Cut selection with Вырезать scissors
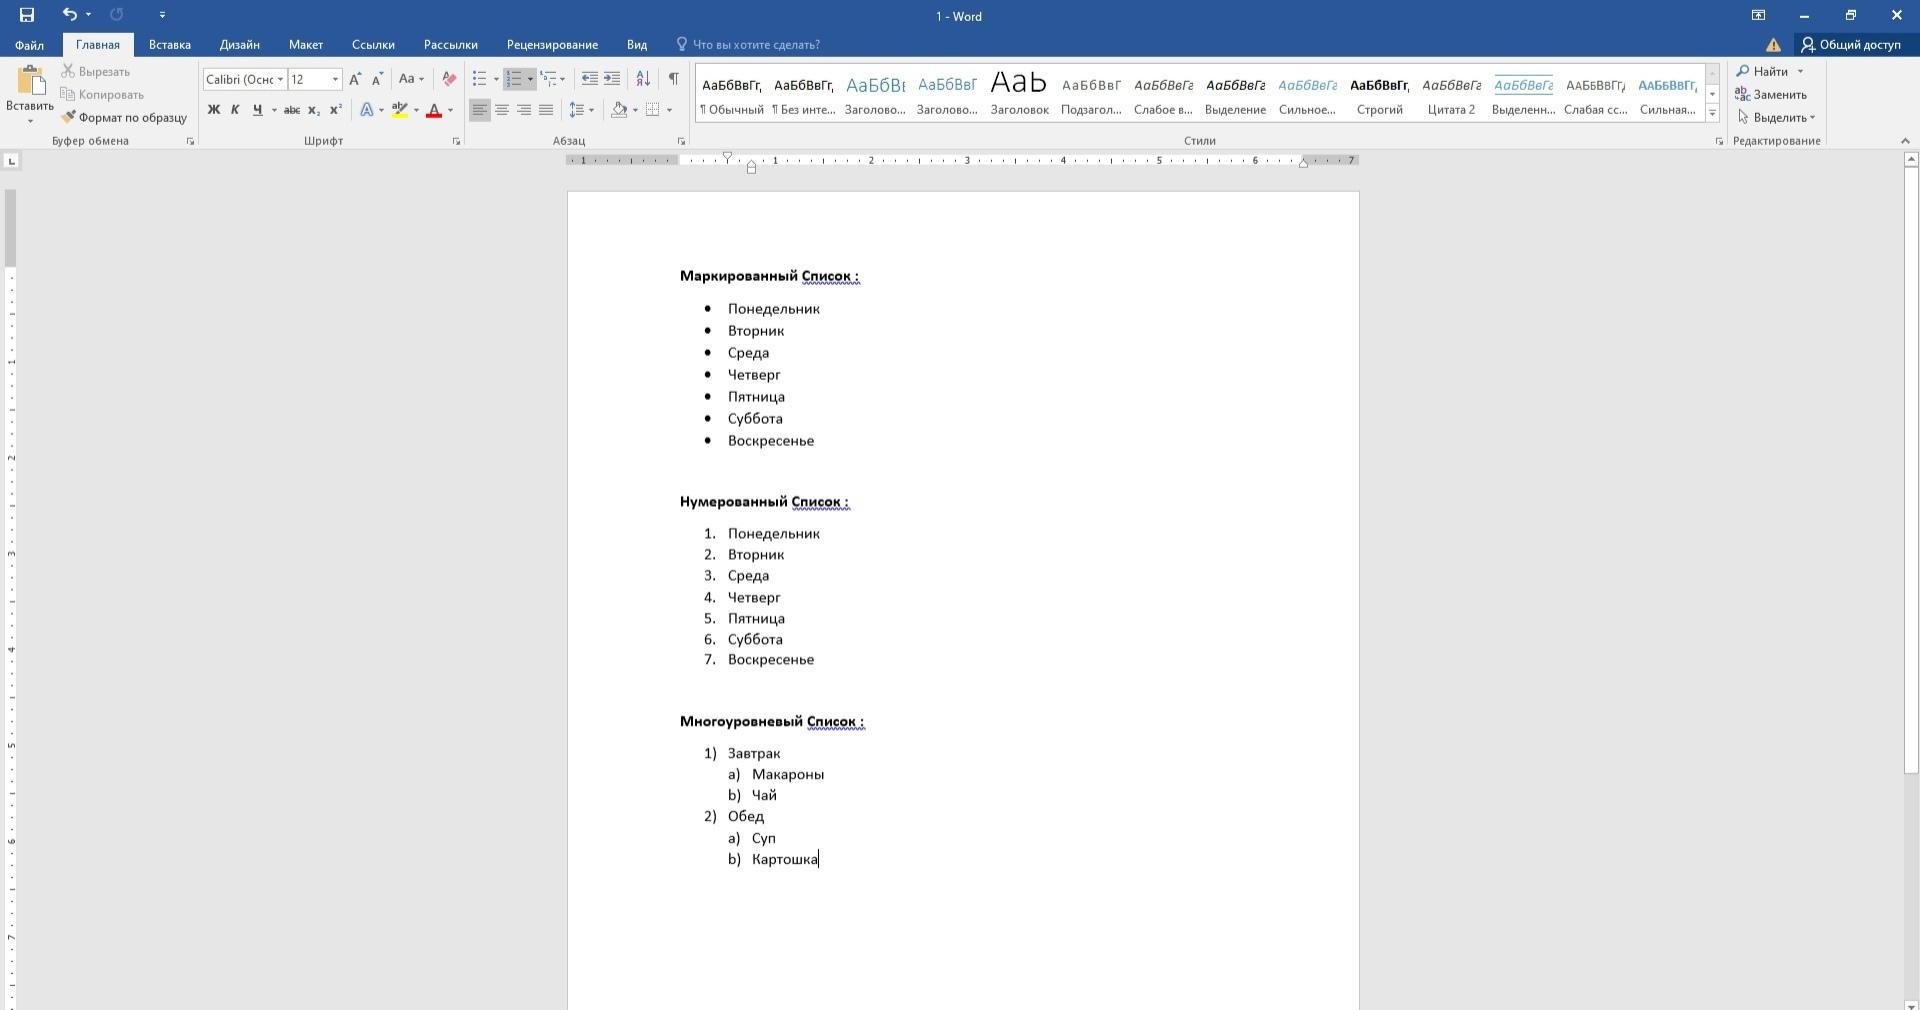The width and height of the screenshot is (1920, 1010). [96, 71]
